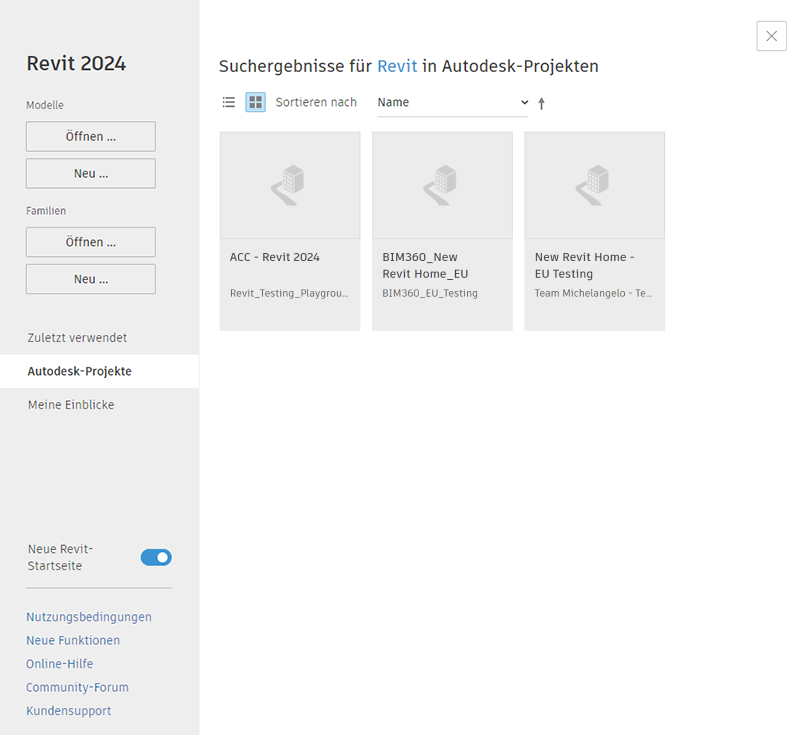The image size is (800, 735).
Task: Click the Team Michelangelo hub name
Action: 593,293
